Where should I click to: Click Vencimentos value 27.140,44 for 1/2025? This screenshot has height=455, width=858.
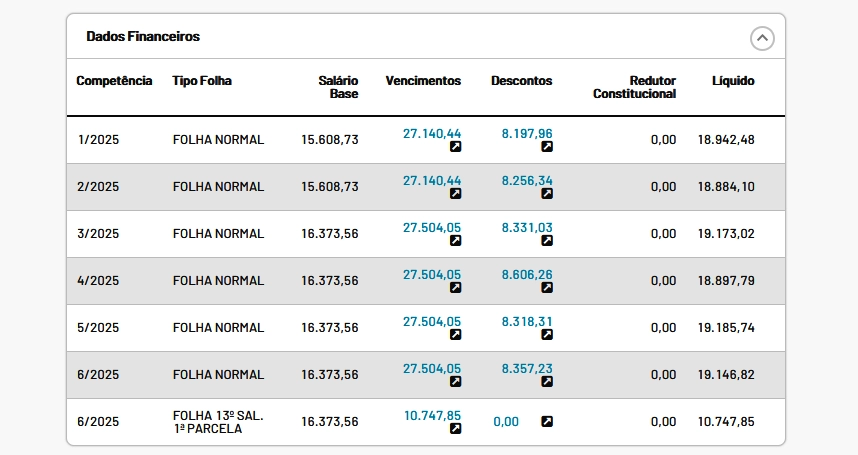[432, 133]
